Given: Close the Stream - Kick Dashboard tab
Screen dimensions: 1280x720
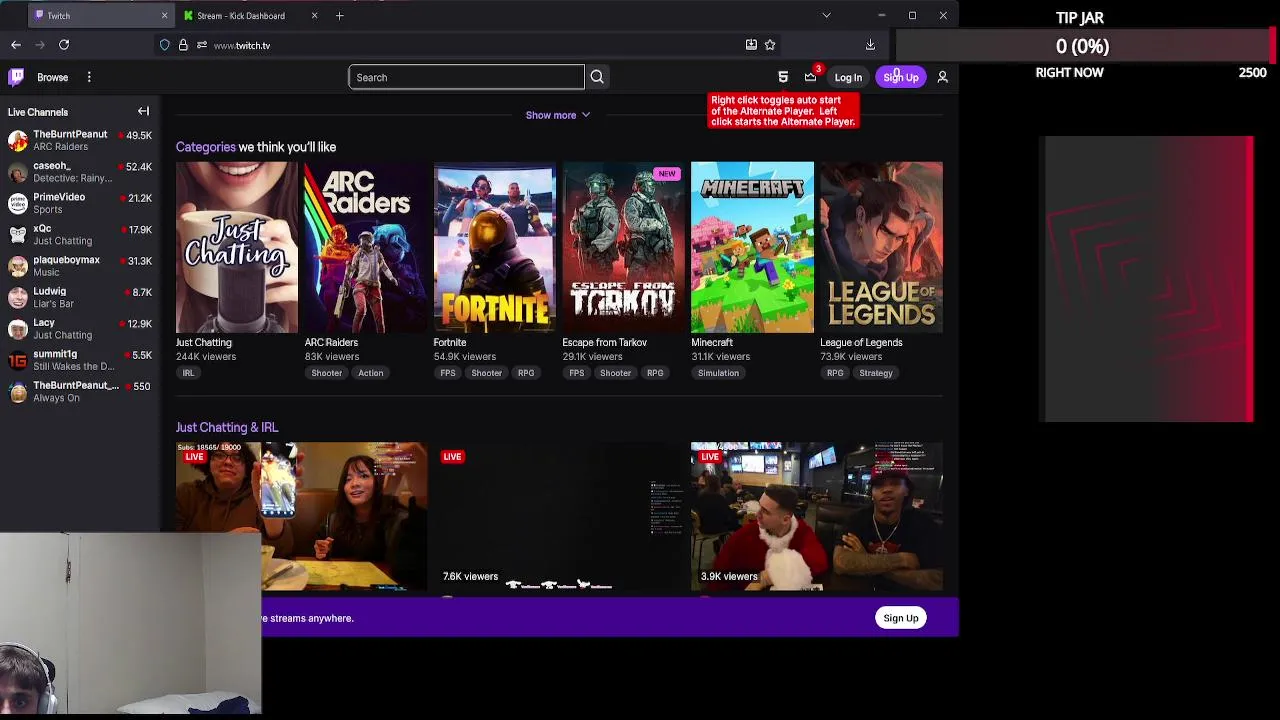Looking at the screenshot, I should point(314,15).
